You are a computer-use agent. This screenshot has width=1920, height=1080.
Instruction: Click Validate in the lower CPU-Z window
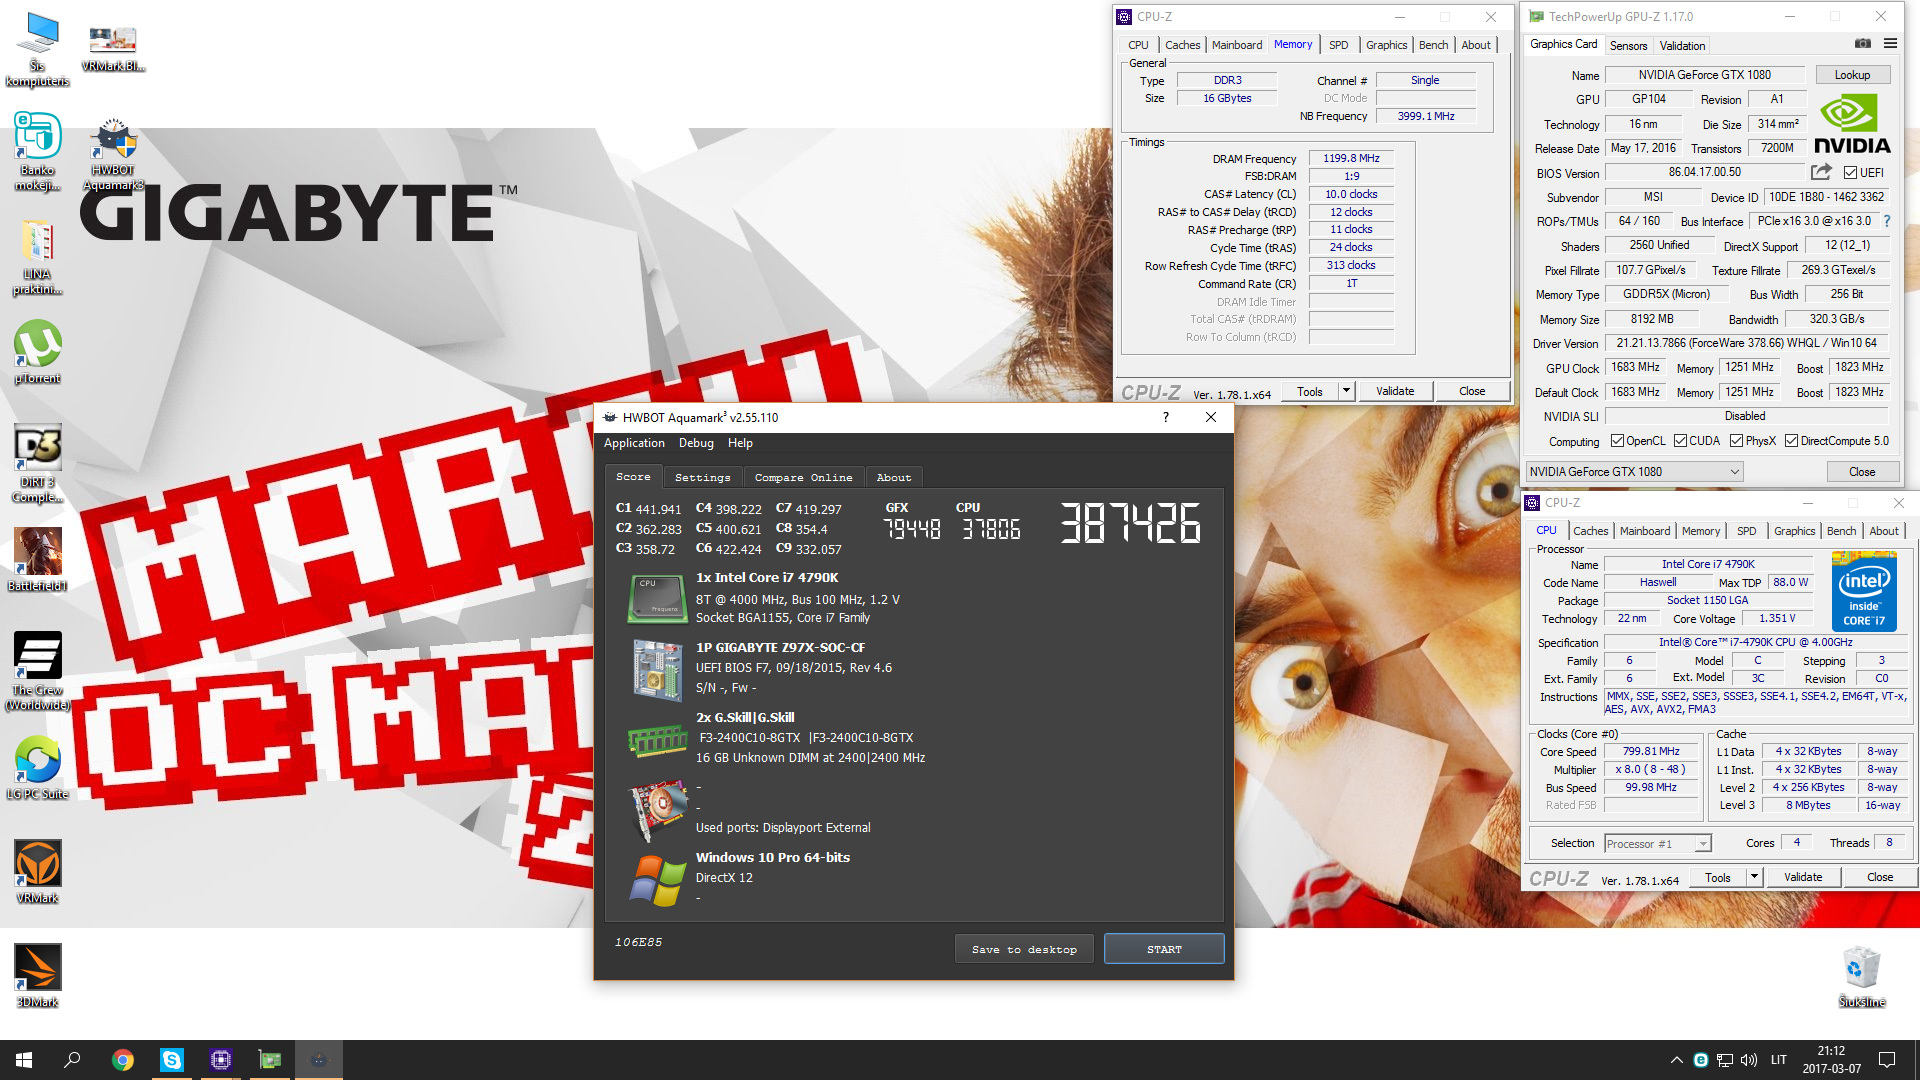(x=1803, y=877)
